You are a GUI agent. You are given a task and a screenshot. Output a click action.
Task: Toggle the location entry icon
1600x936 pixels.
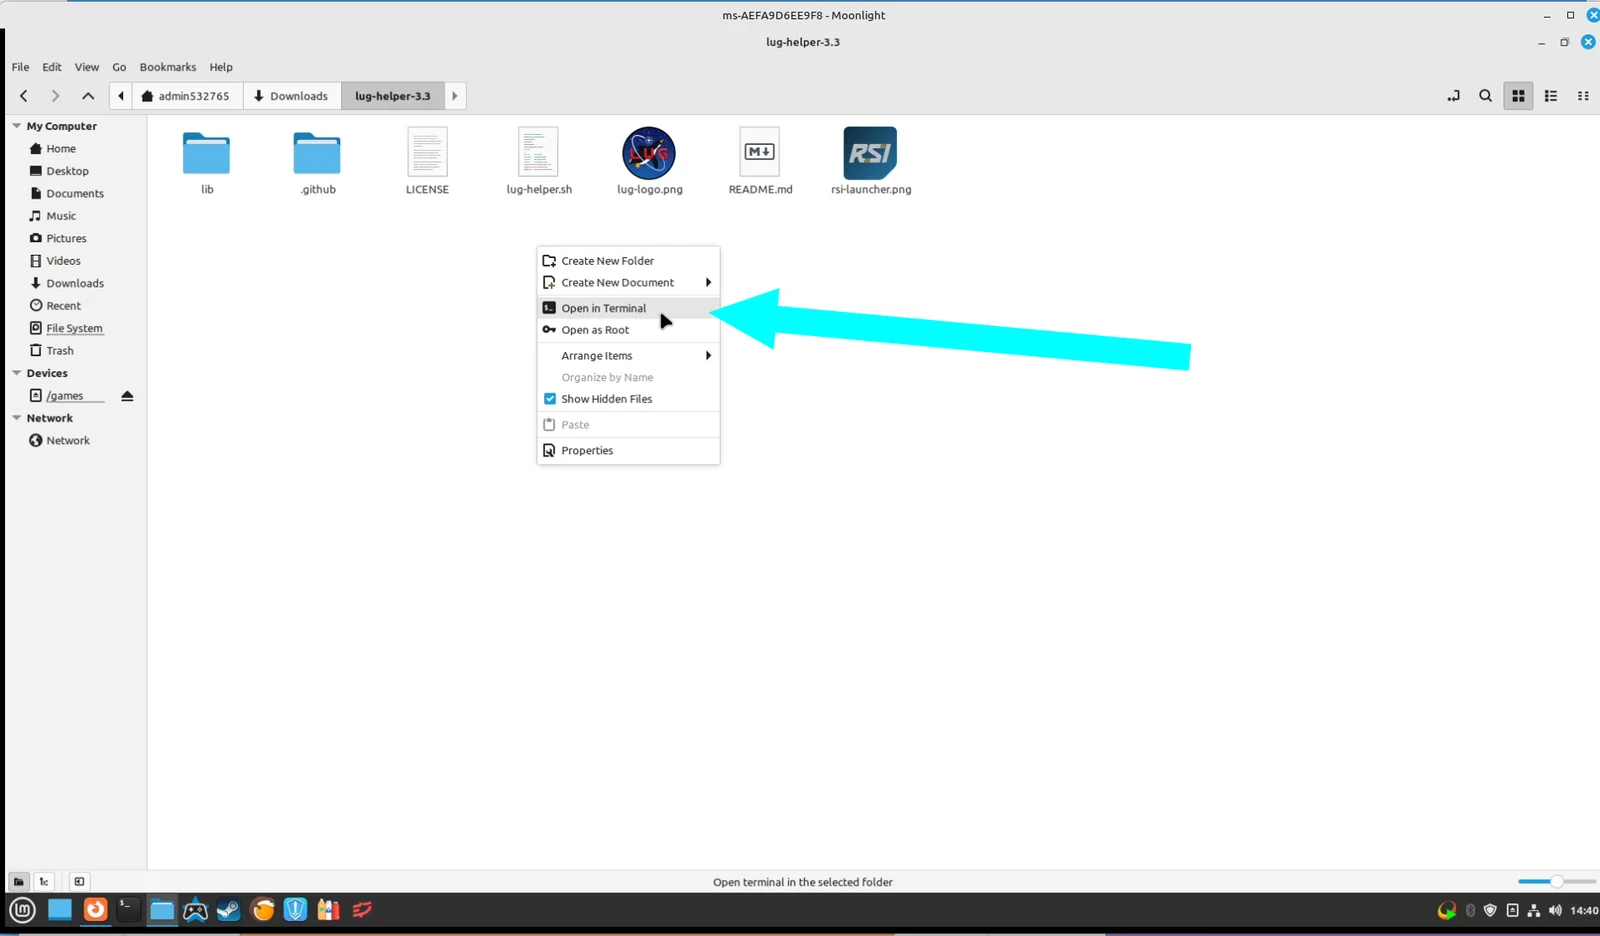click(x=1453, y=96)
